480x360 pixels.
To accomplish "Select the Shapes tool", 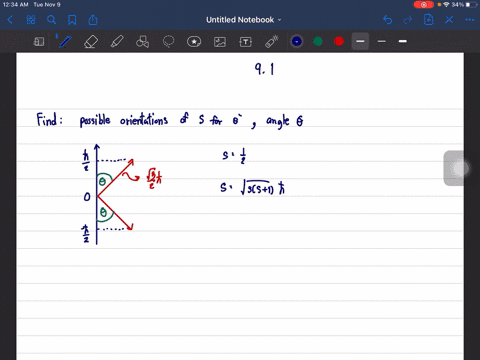I will point(142,42).
